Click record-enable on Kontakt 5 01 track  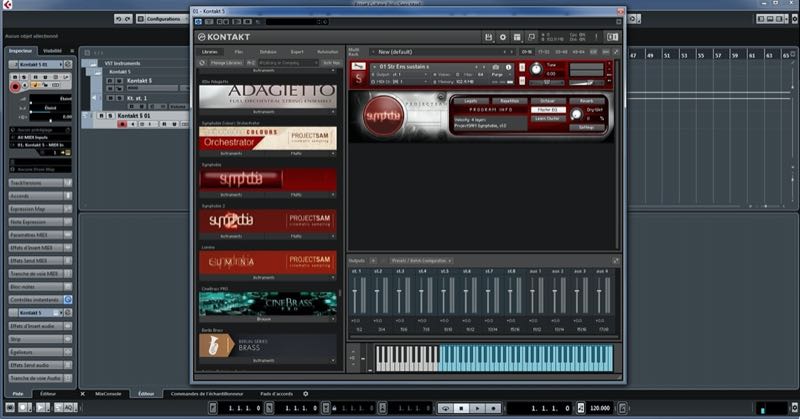122,124
